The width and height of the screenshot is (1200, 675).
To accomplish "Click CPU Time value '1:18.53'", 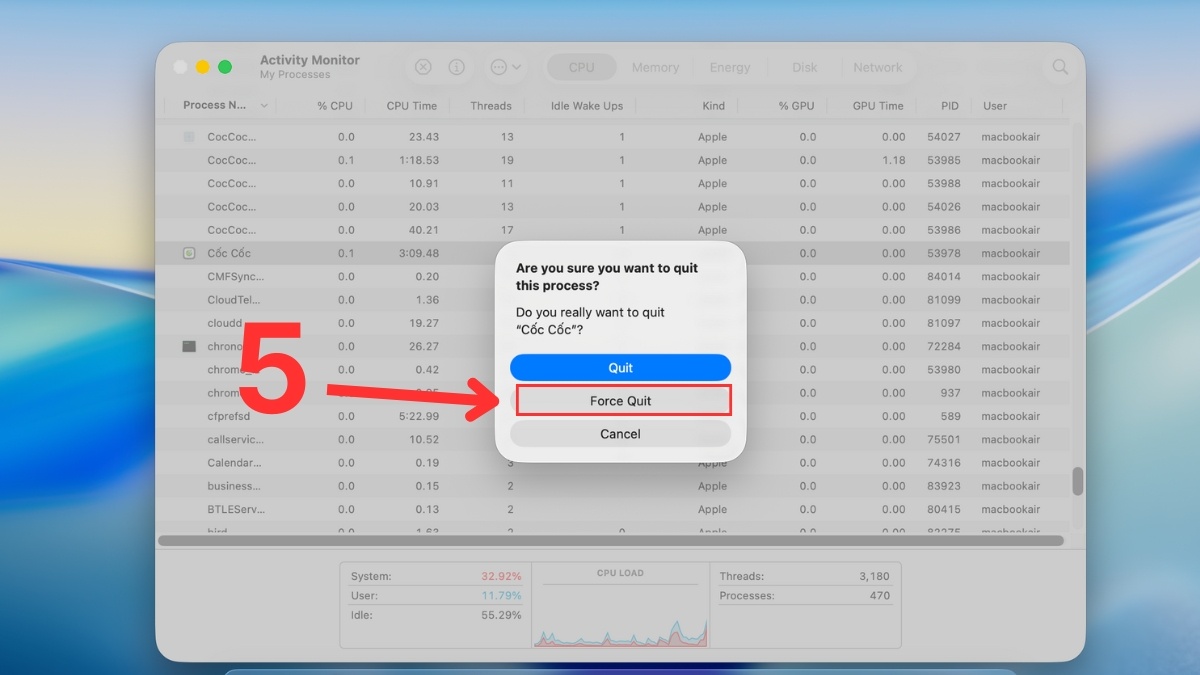I will click(419, 160).
